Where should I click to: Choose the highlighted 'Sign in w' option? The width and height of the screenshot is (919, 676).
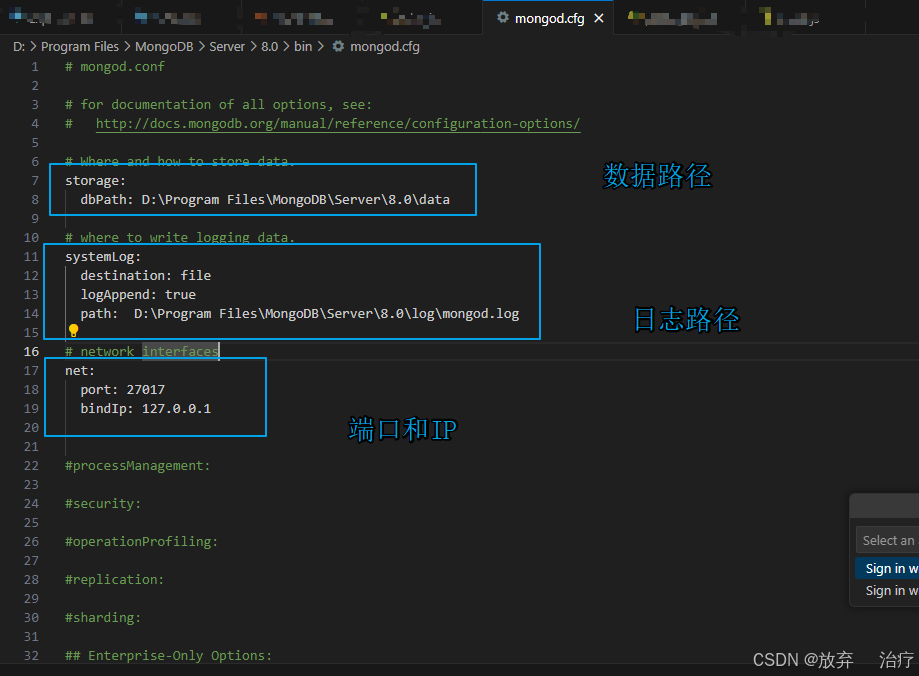[x=887, y=568]
